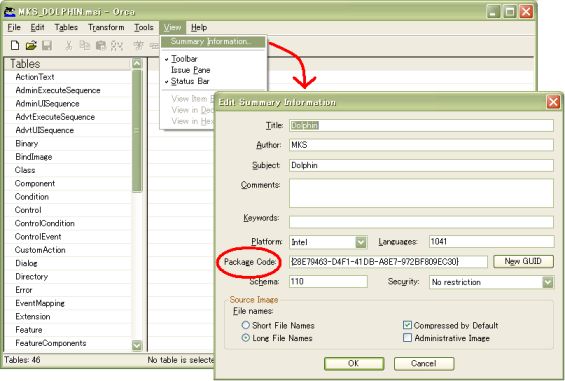This screenshot has height=381, width=565.
Task: Click the Package Code GUID field
Action: (x=388, y=261)
